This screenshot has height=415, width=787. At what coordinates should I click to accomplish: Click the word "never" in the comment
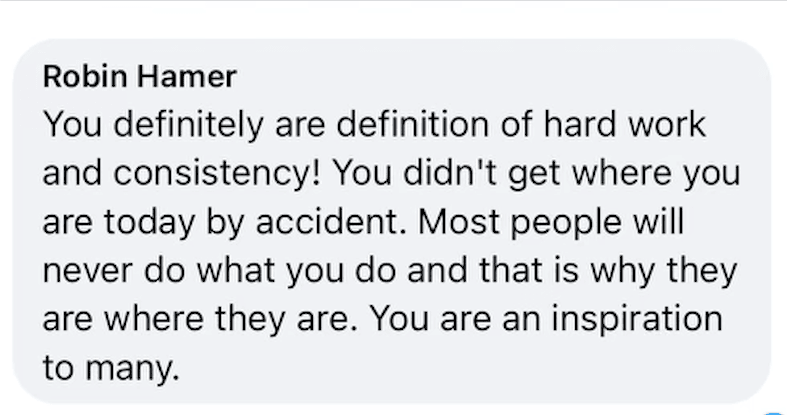pos(88,270)
